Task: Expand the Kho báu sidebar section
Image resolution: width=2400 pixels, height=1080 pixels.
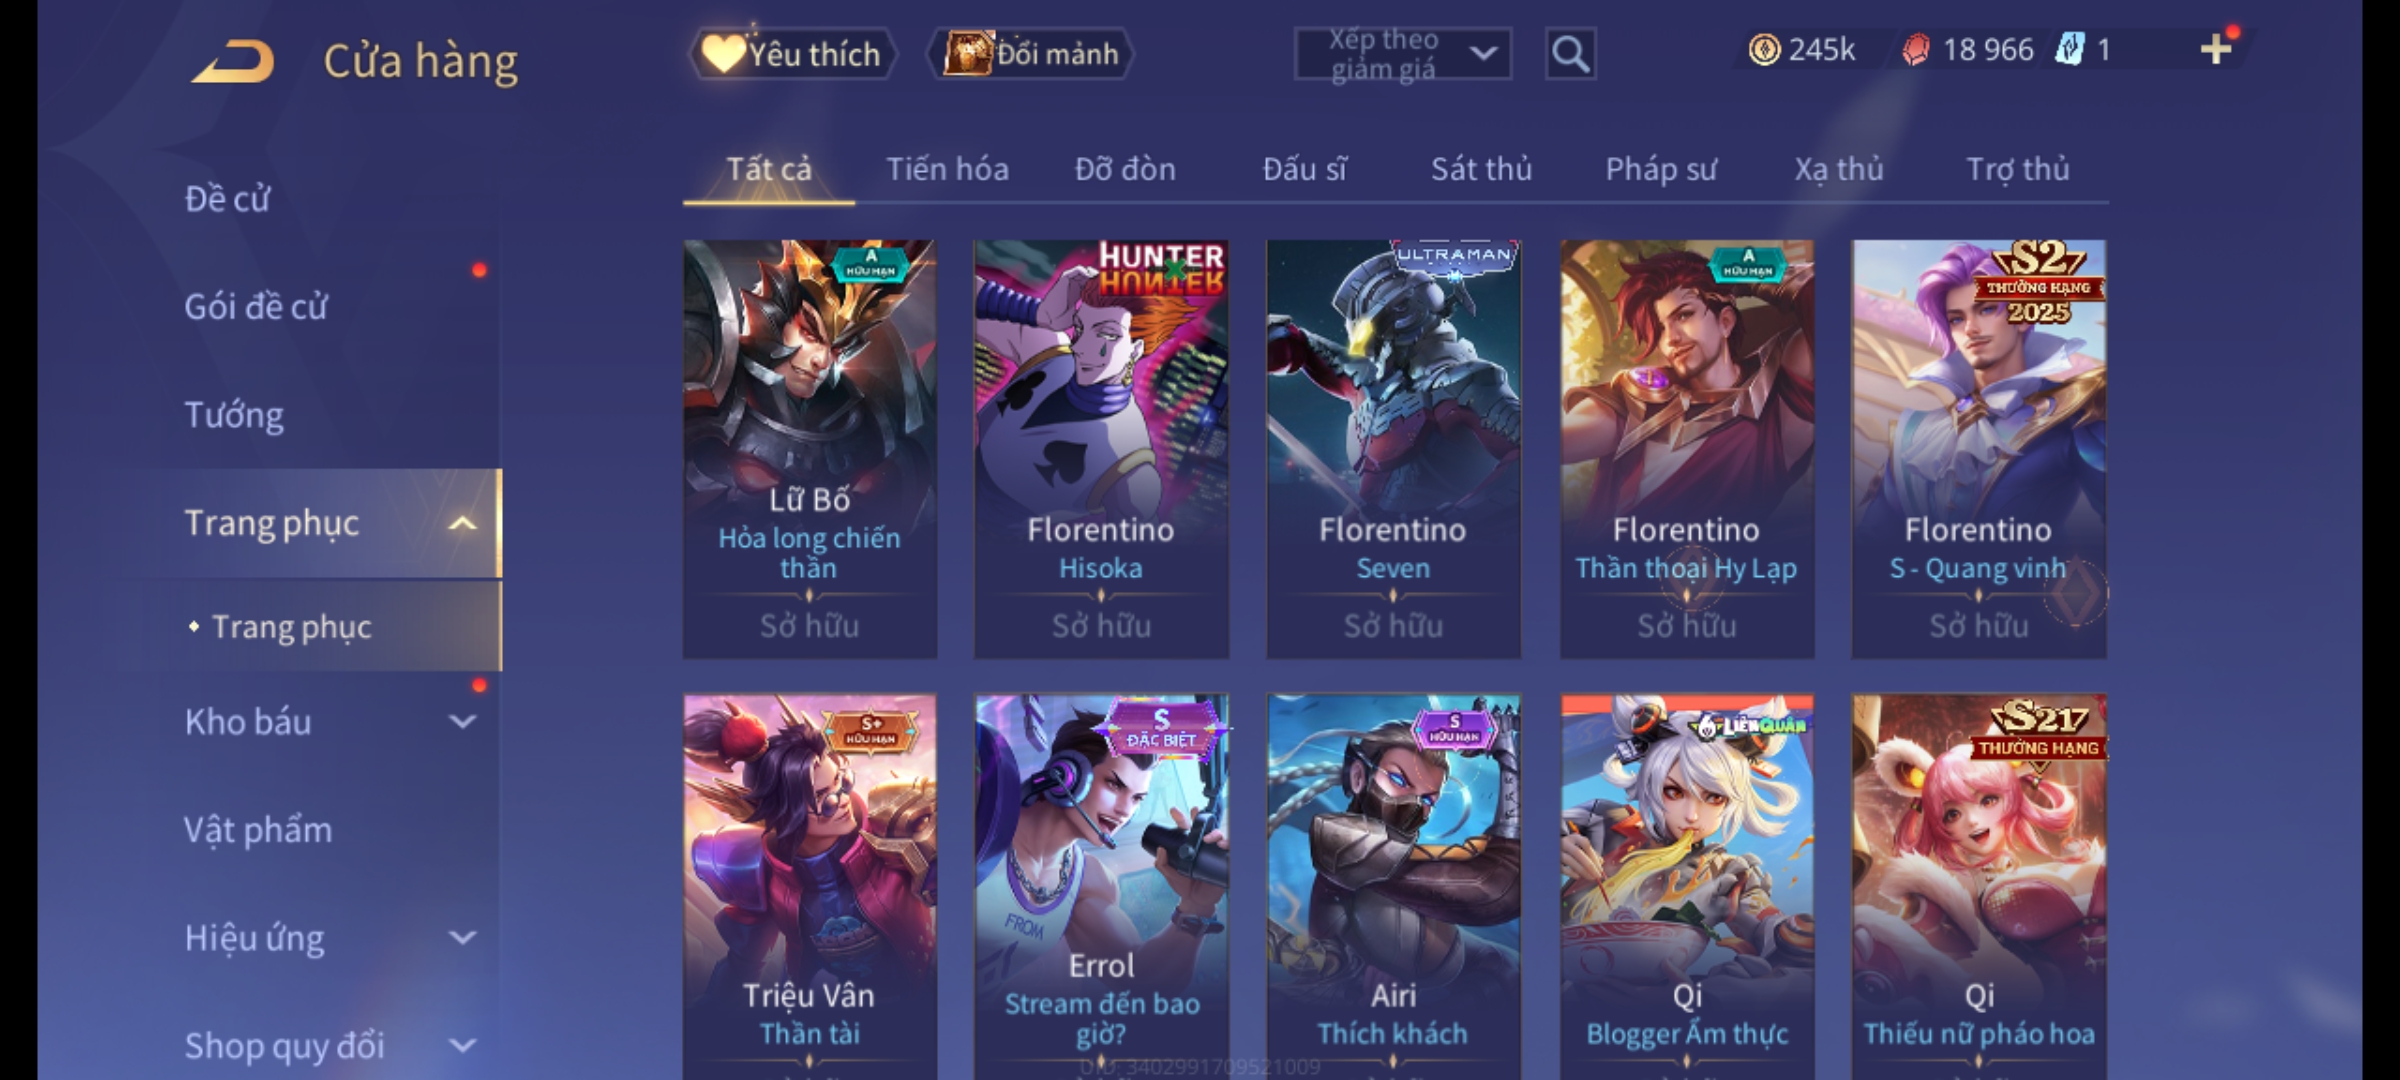Action: click(462, 721)
